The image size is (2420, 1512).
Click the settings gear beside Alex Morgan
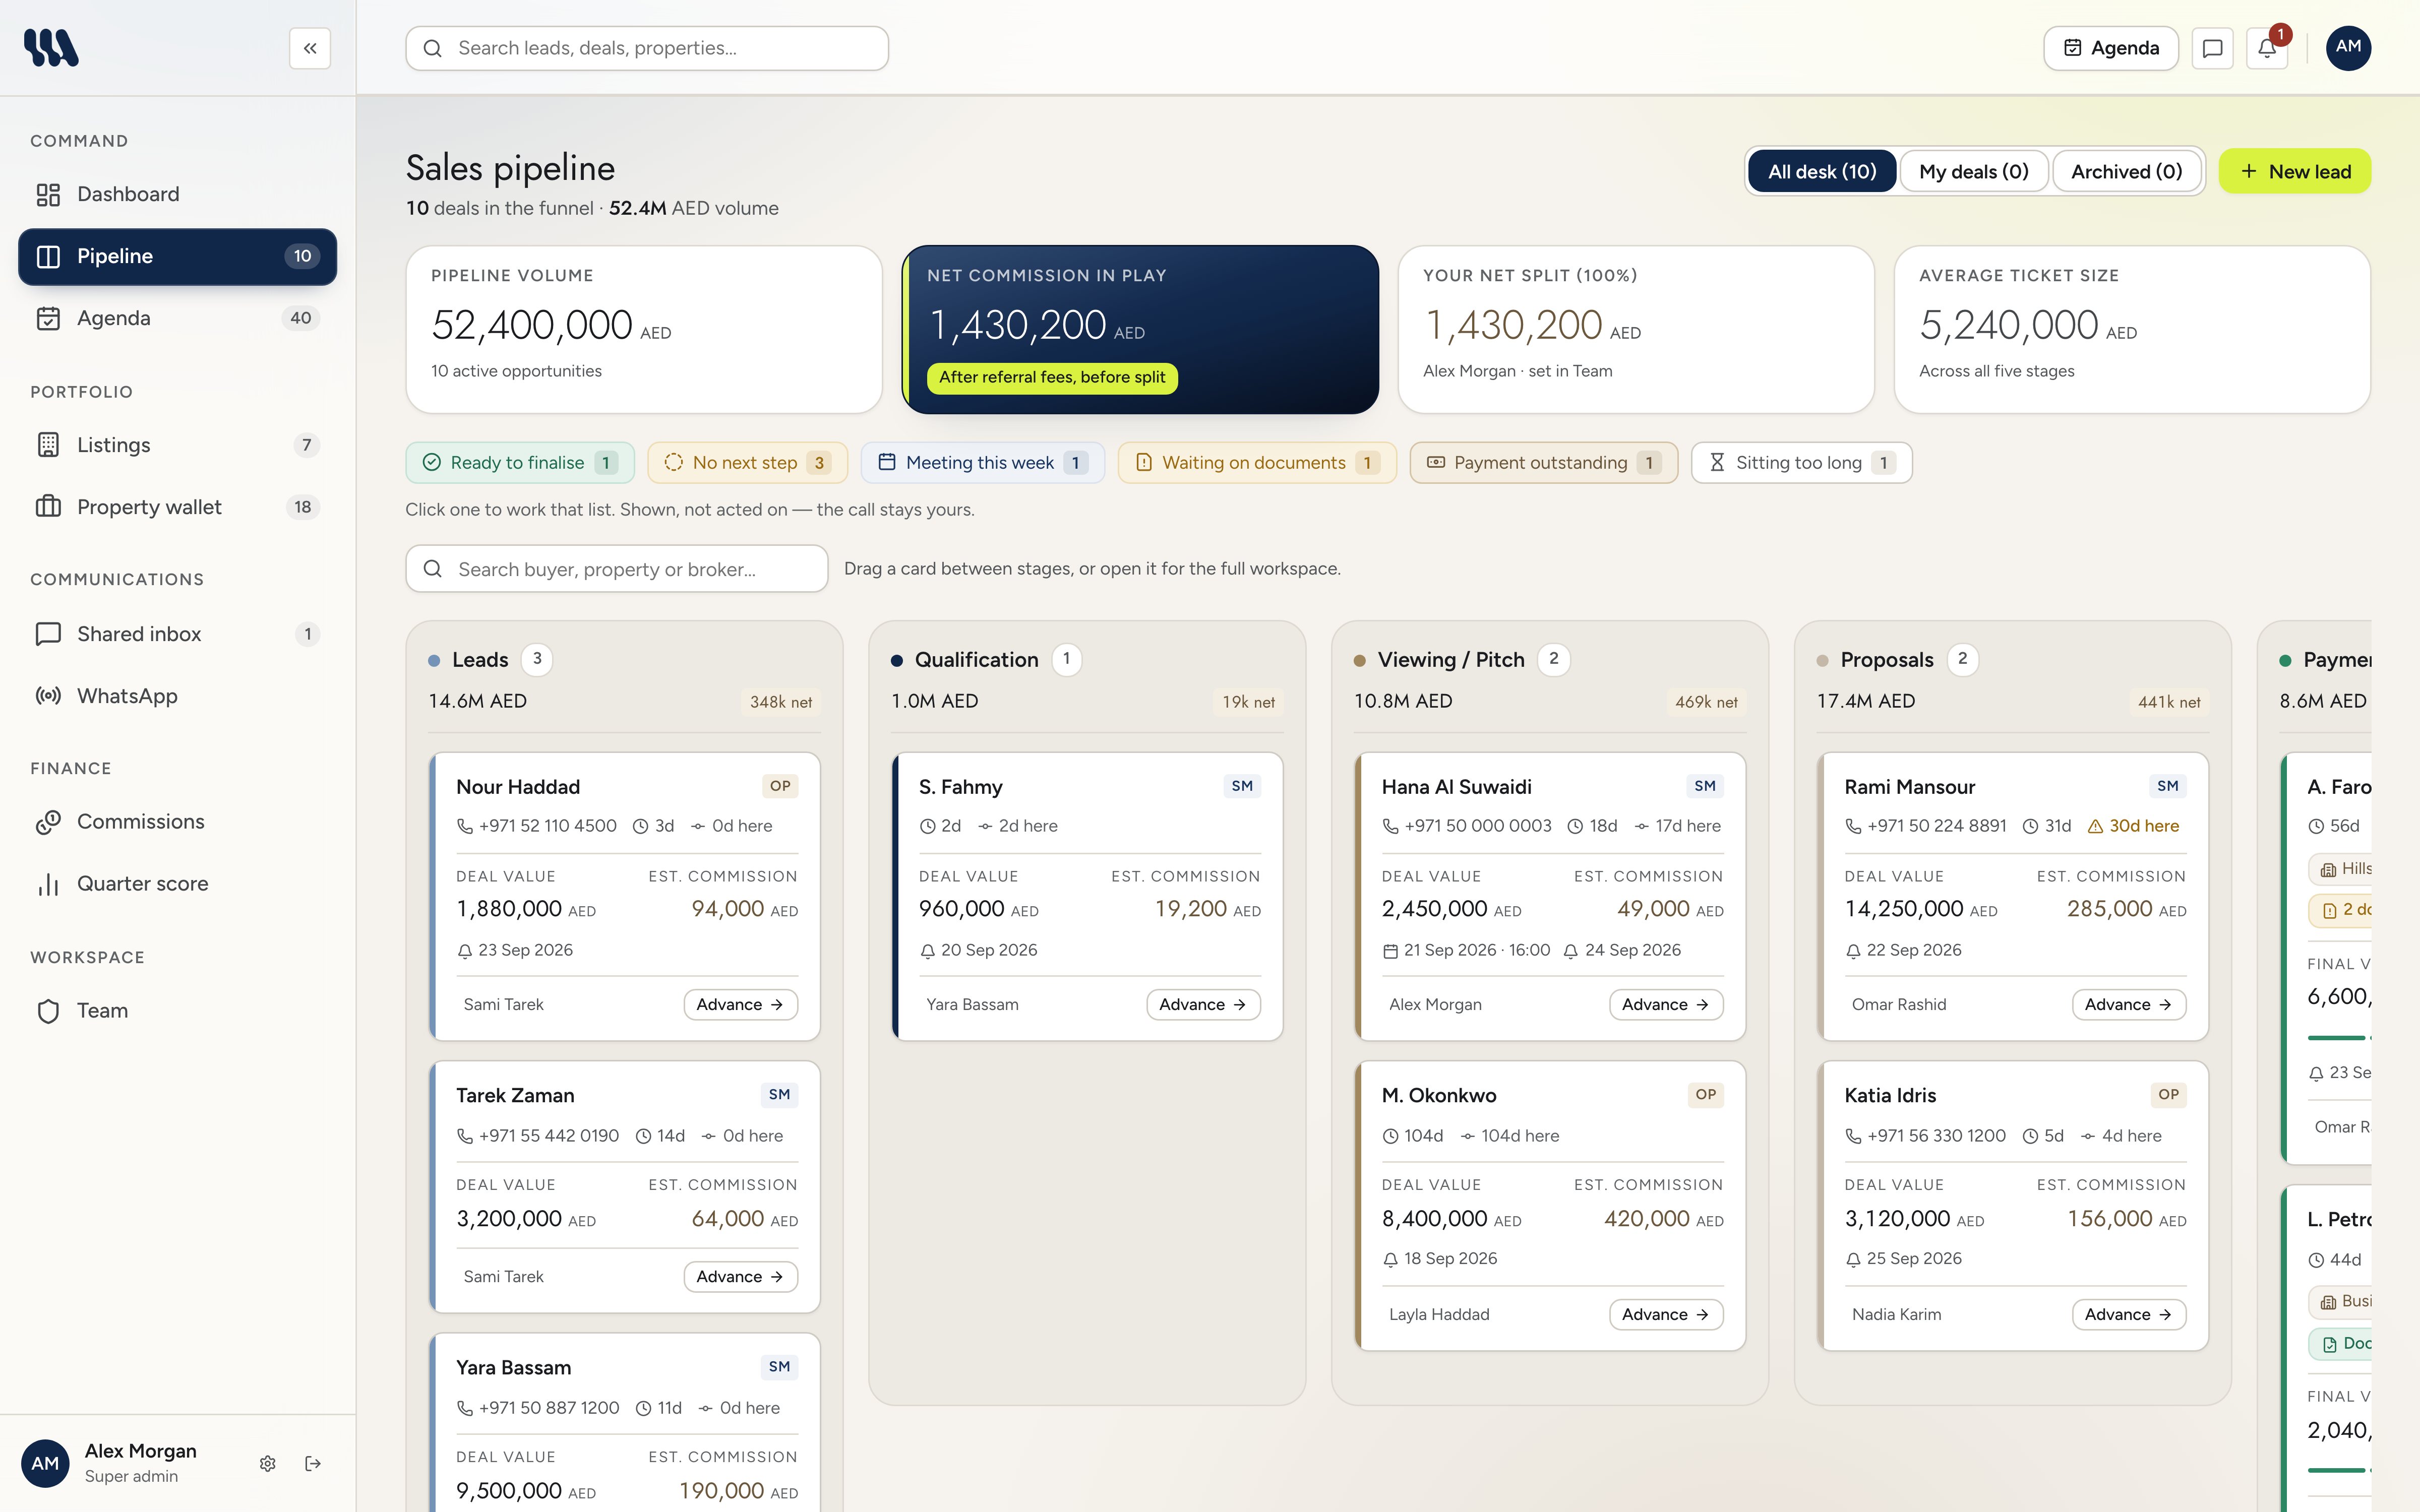[267, 1463]
